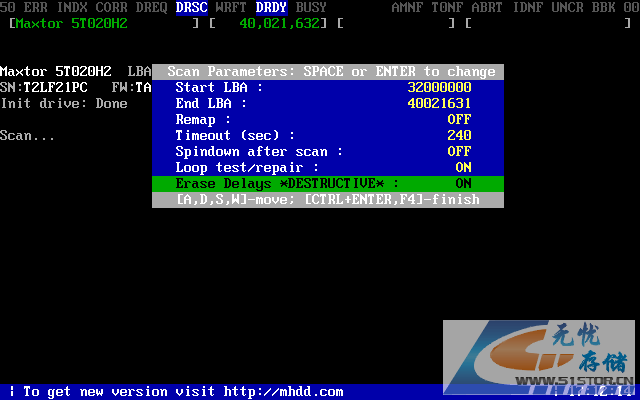Click the DREQ status flag
640x400 pixels.
pos(151,7)
